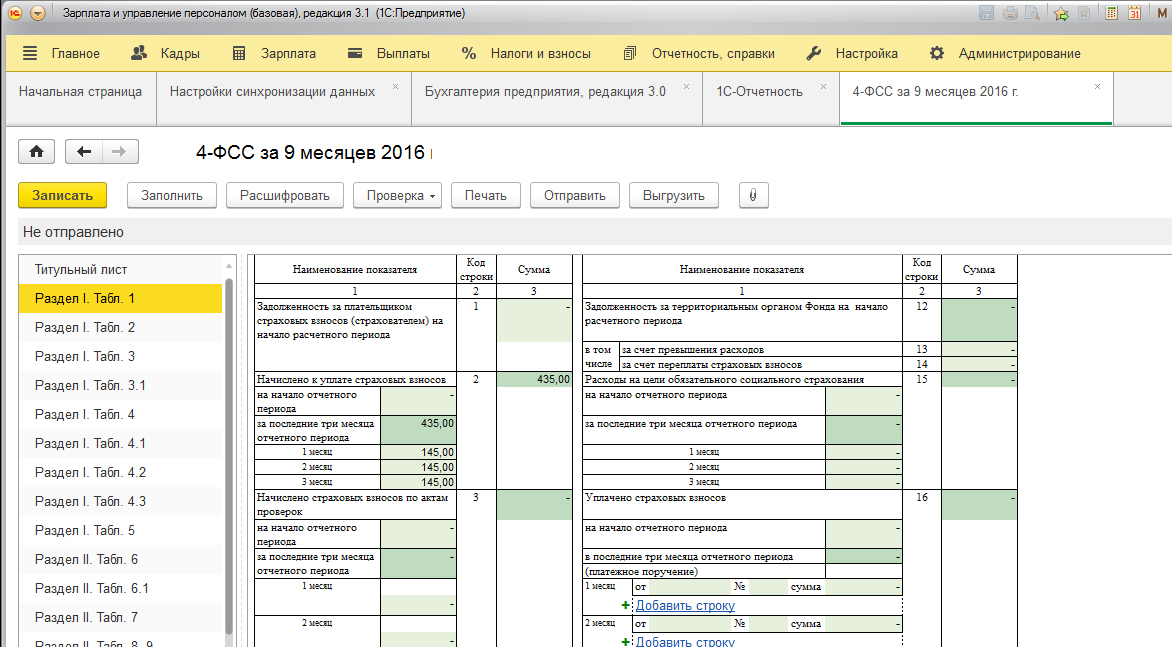Select Раздел I. Табл. 2
The image size is (1172, 647).
pos(120,327)
